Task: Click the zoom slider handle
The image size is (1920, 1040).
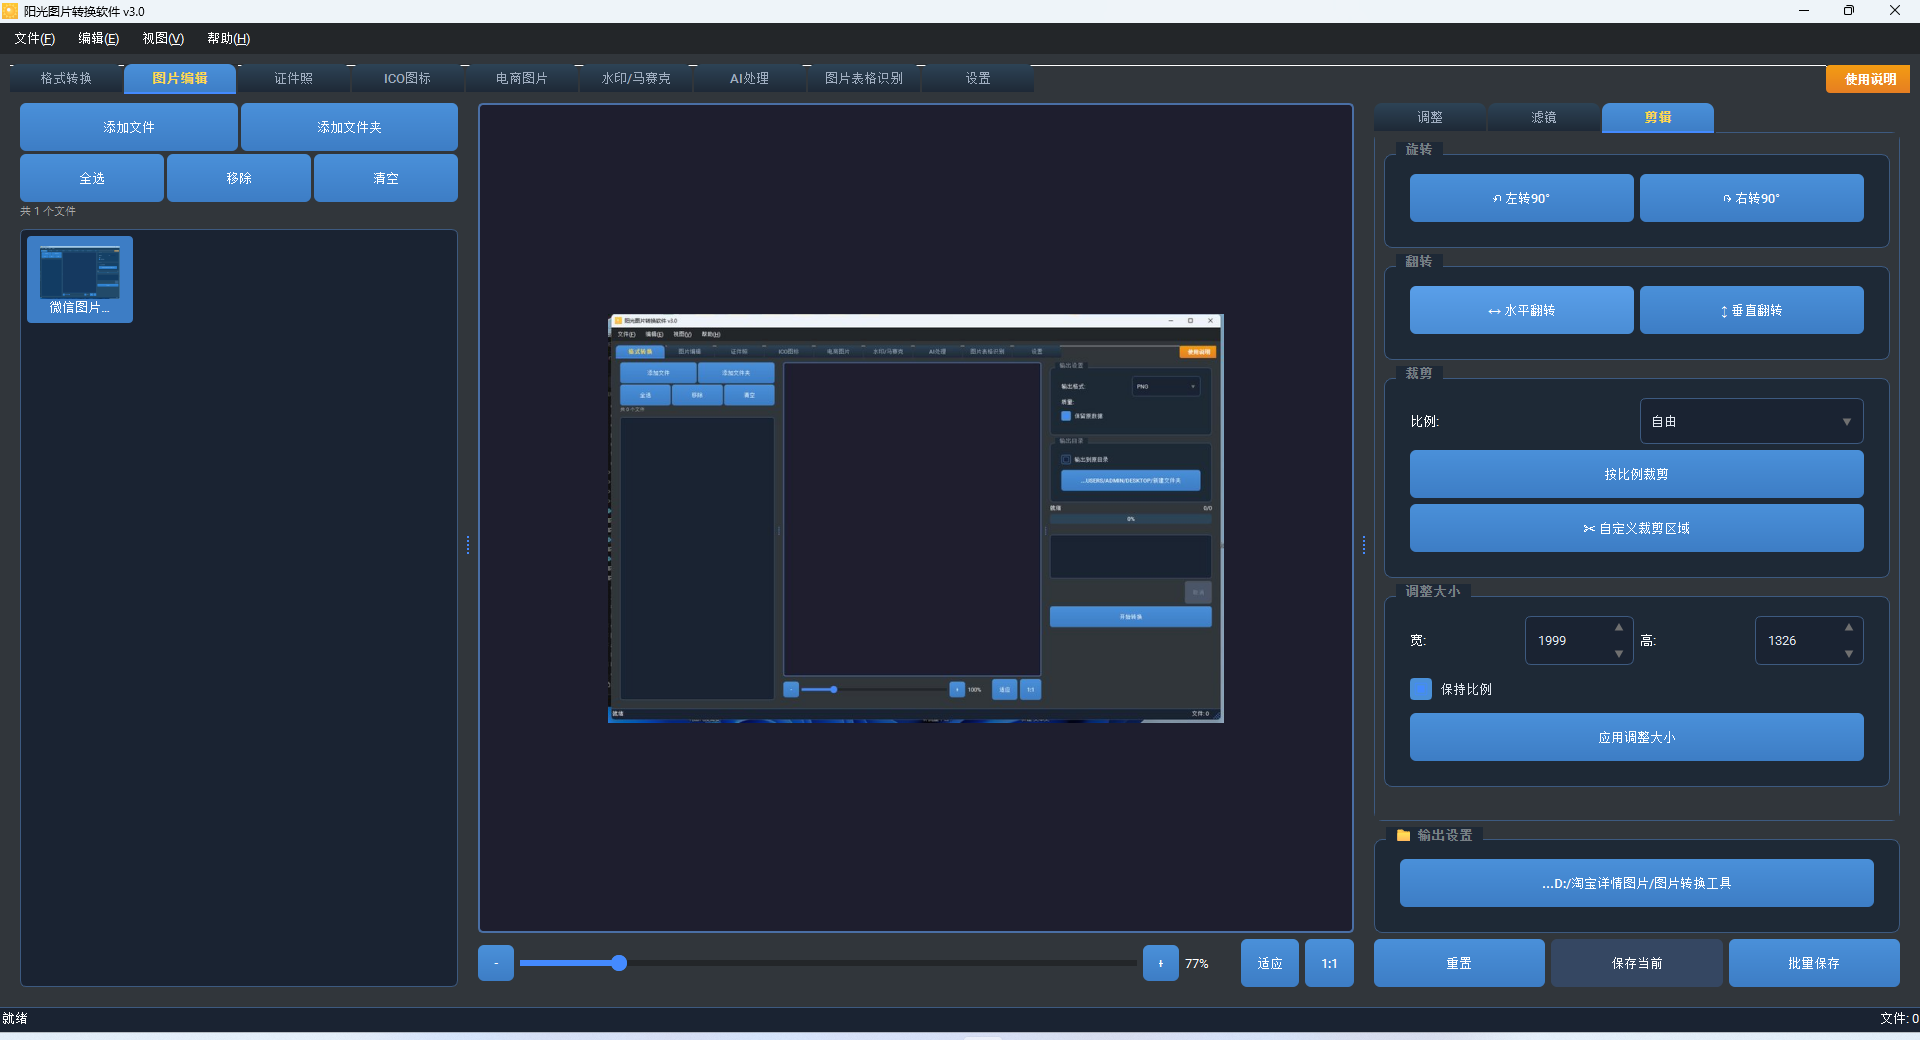Action: (x=619, y=963)
